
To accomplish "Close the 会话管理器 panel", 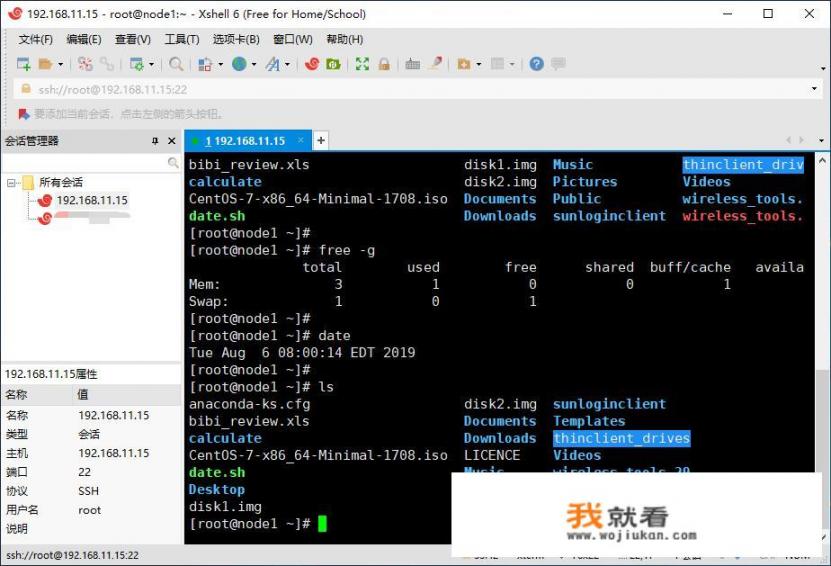I will (x=172, y=141).
